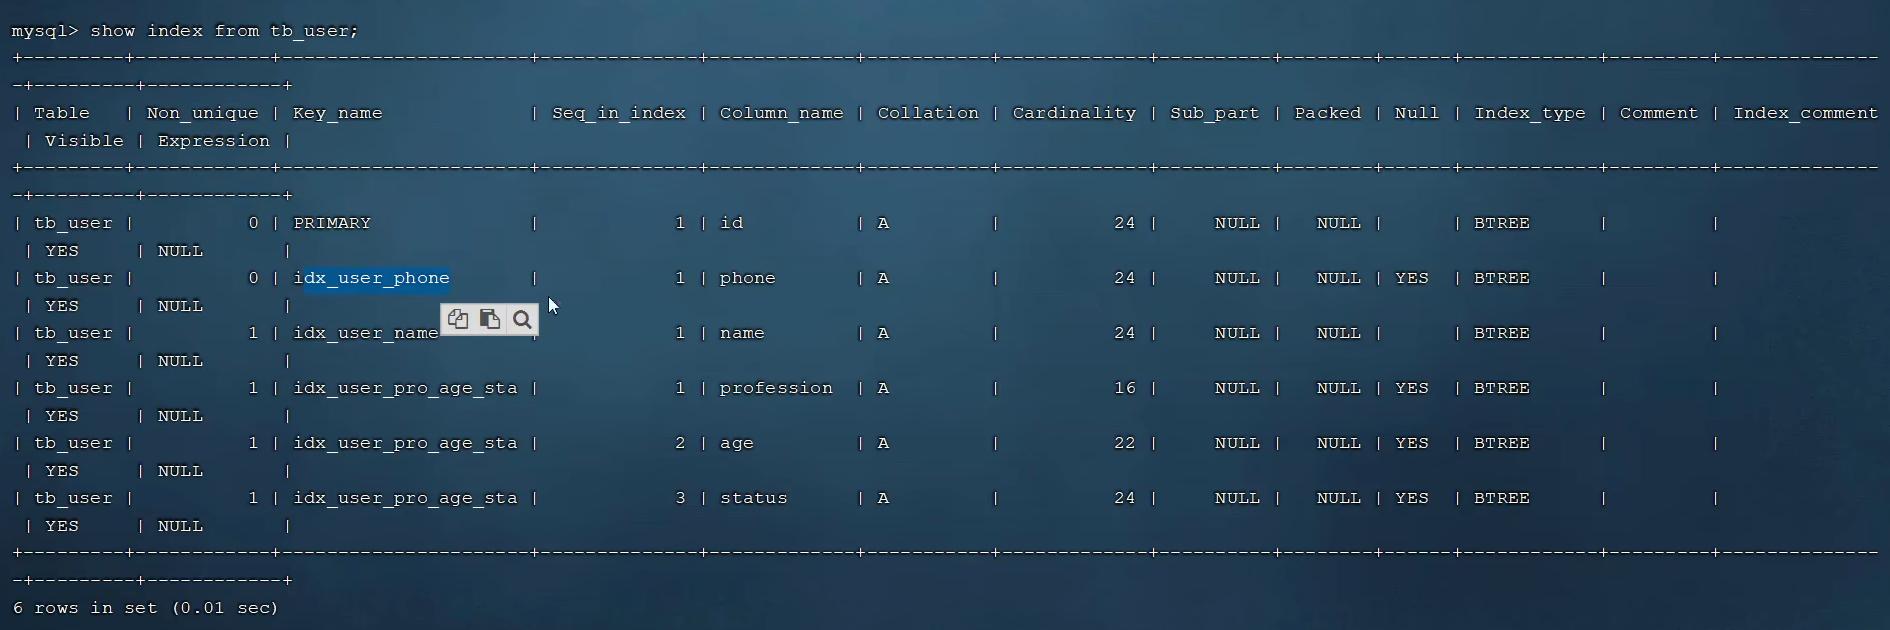
Task: Click the profession column name value
Action: (776, 388)
